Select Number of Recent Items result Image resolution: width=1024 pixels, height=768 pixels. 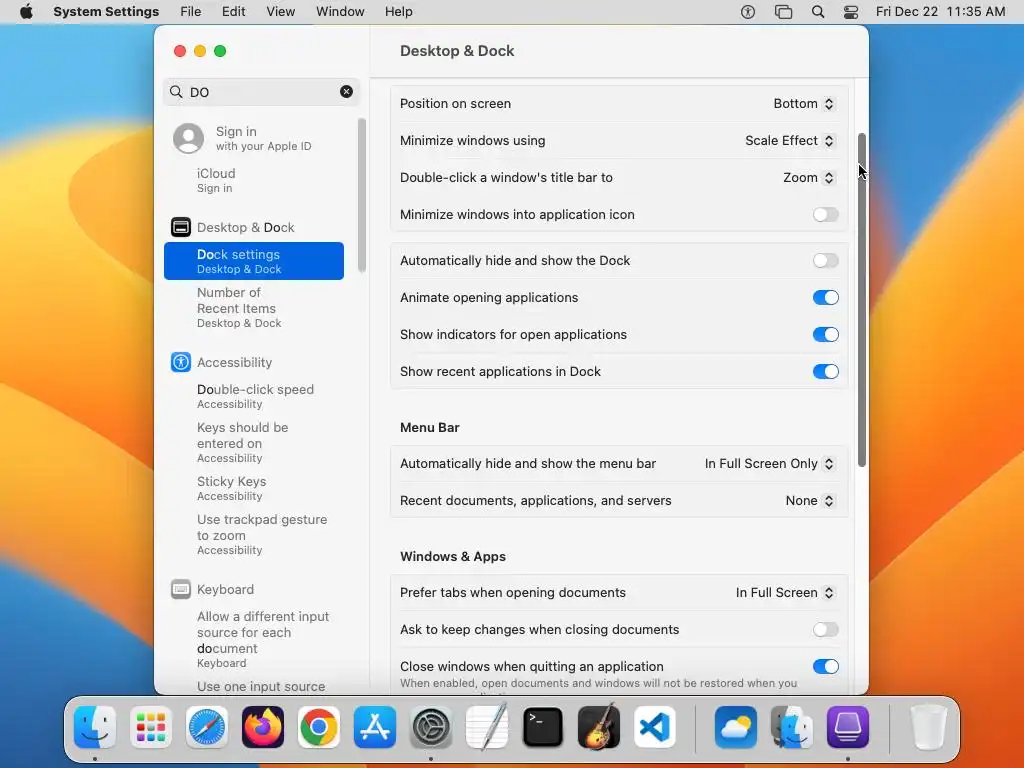(254, 307)
